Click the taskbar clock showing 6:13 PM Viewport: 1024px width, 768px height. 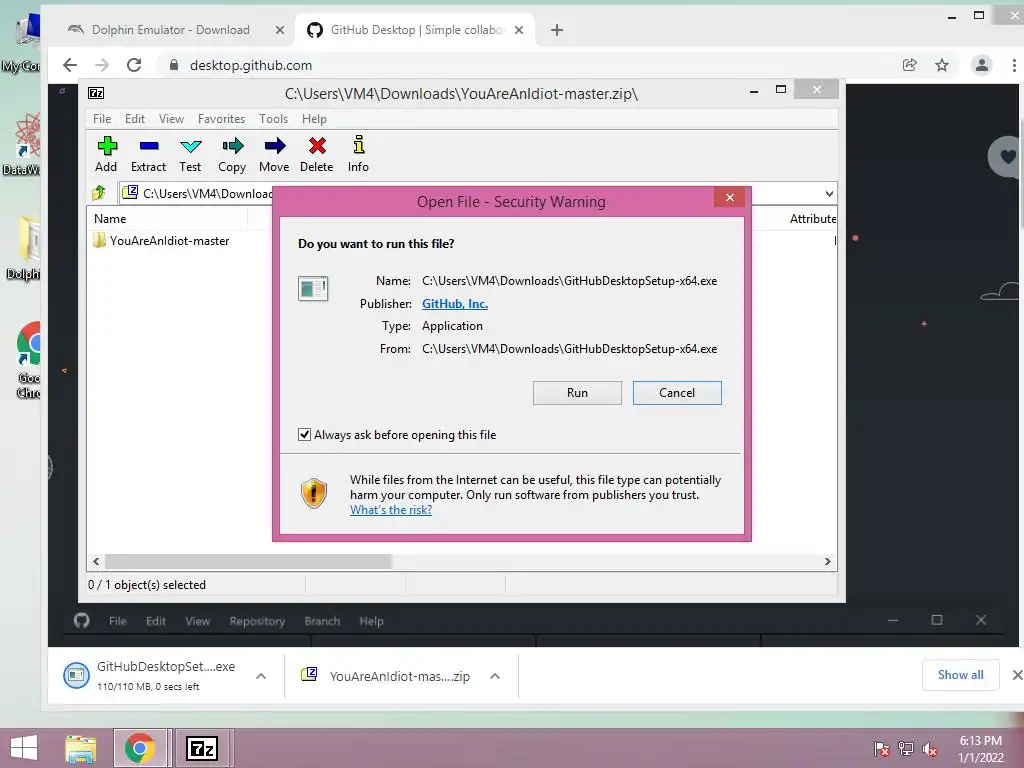[x=980, y=748]
